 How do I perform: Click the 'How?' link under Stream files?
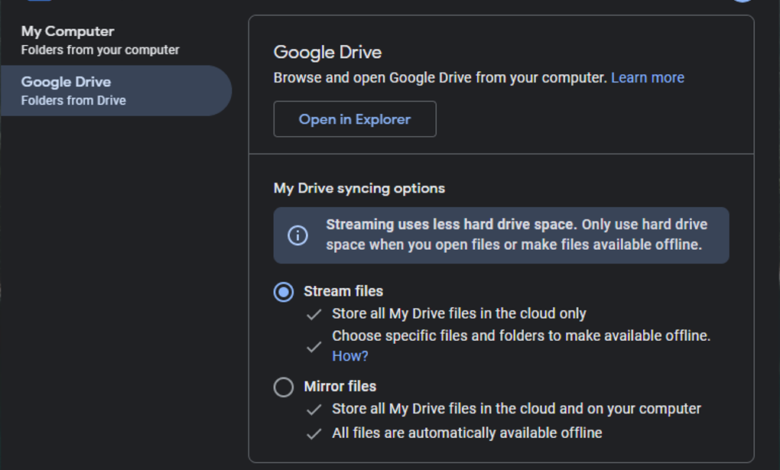click(350, 356)
